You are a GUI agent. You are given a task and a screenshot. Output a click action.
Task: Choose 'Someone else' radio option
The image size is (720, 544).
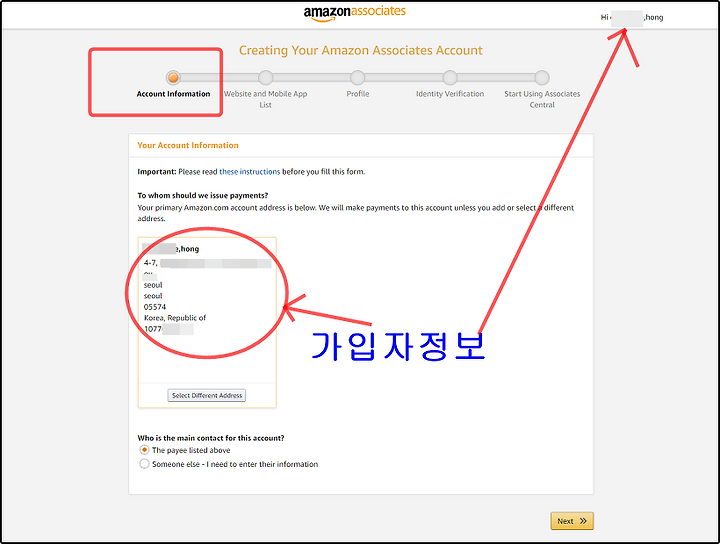pos(144,464)
